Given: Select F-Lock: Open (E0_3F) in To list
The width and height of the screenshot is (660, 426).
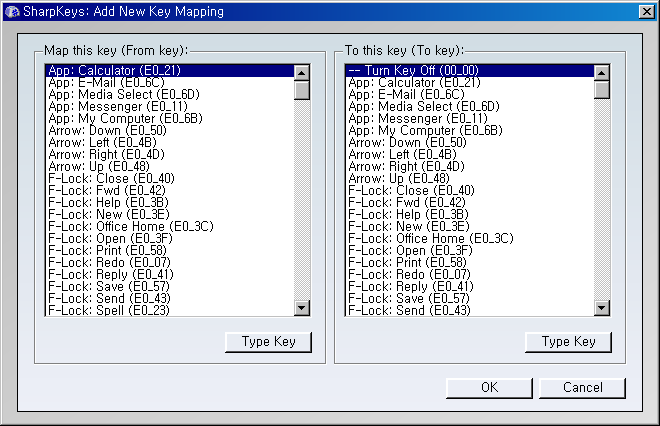Looking at the screenshot, I should 469,250.
